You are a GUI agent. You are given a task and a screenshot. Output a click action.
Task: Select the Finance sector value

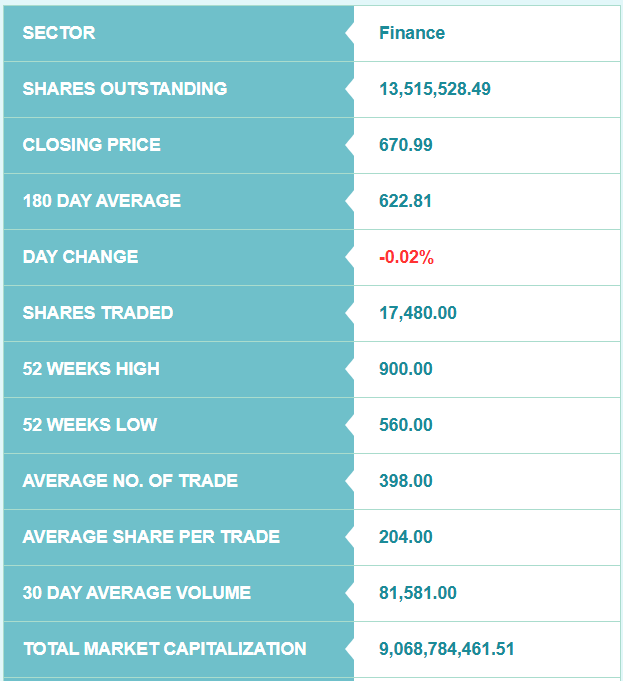coord(412,33)
